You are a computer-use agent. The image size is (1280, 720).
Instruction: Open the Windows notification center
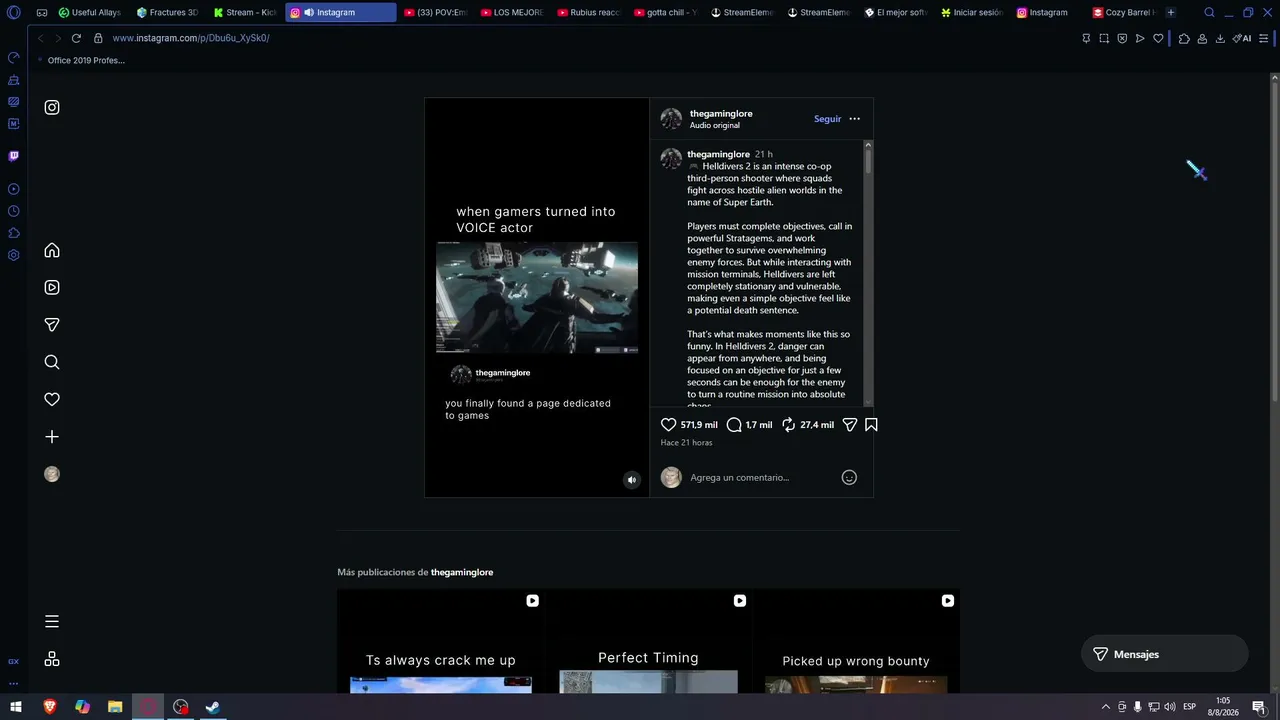pyautogui.click(x=1259, y=707)
